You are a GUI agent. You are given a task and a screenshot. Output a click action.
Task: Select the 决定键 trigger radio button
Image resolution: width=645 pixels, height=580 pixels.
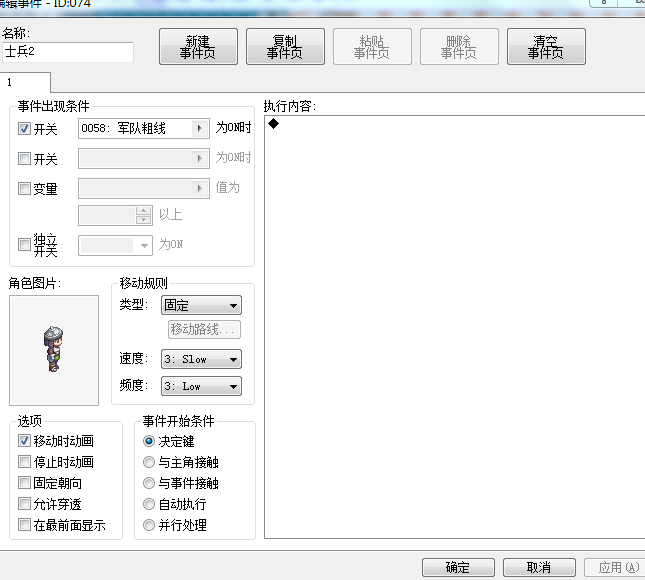148,441
